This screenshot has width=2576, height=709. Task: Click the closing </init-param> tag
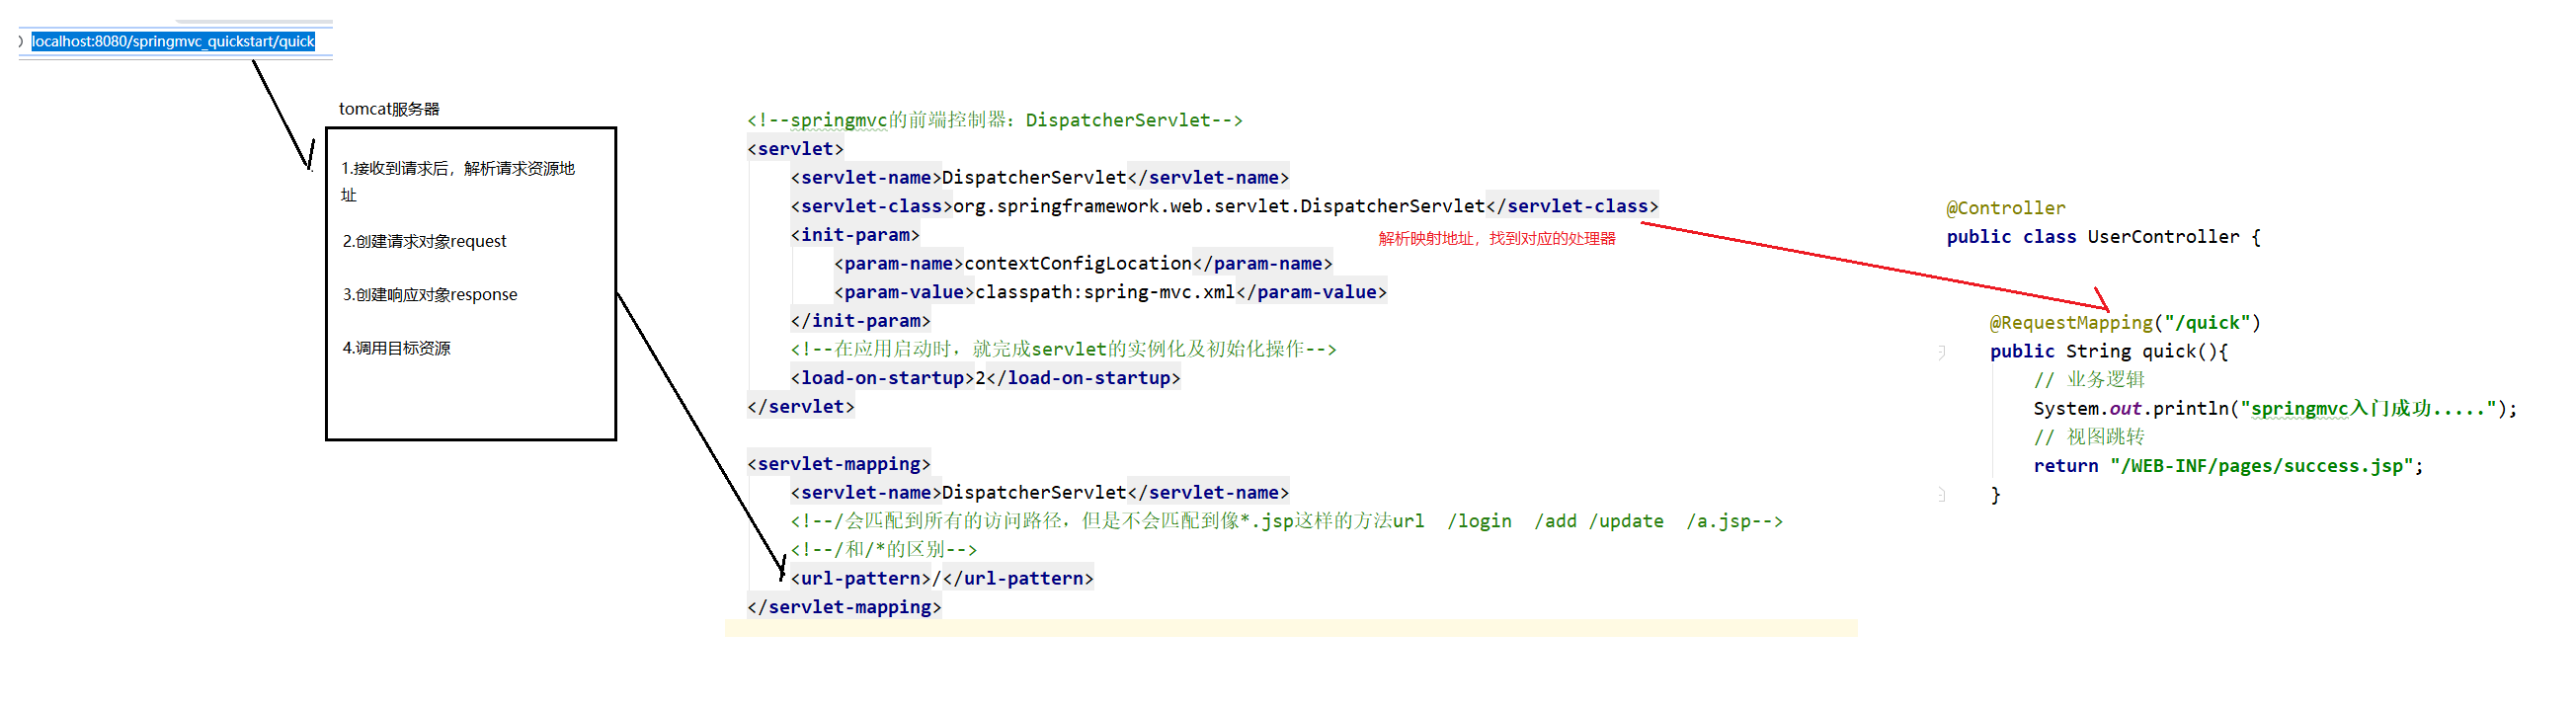click(860, 321)
